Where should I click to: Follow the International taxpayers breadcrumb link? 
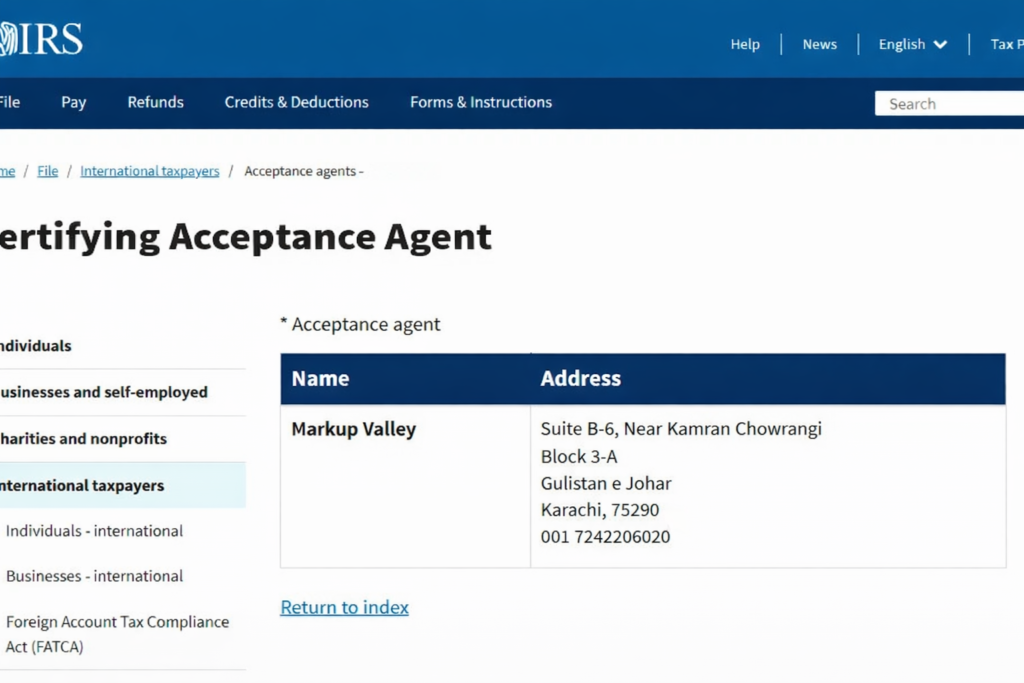click(149, 171)
